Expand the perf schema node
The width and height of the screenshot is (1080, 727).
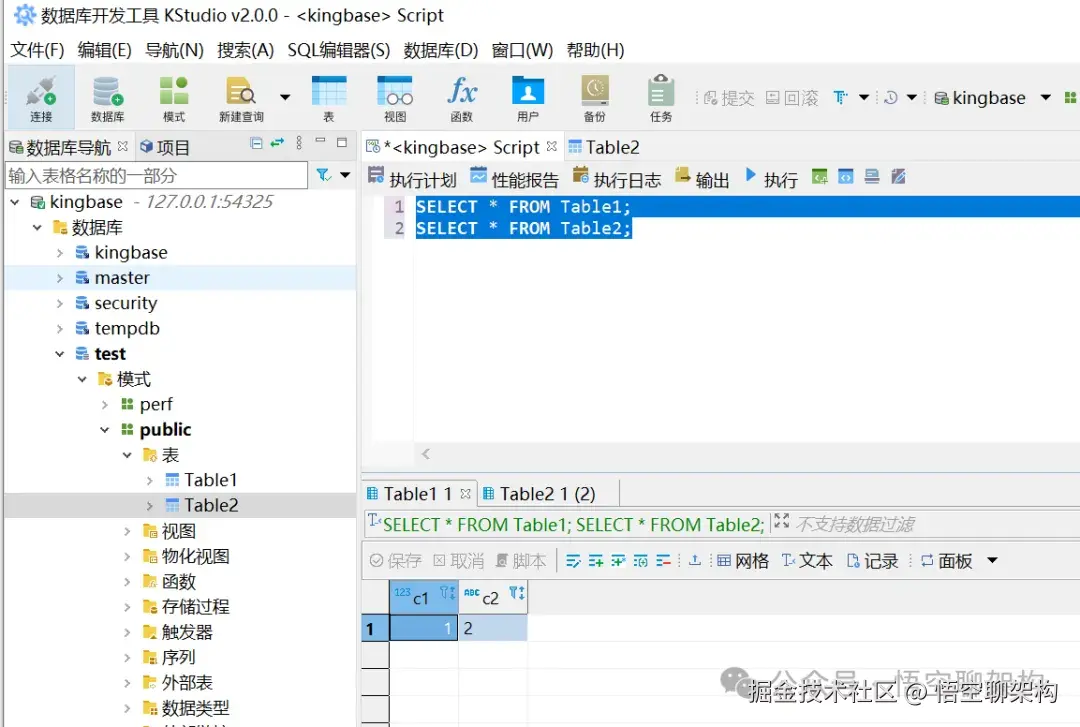click(x=105, y=405)
